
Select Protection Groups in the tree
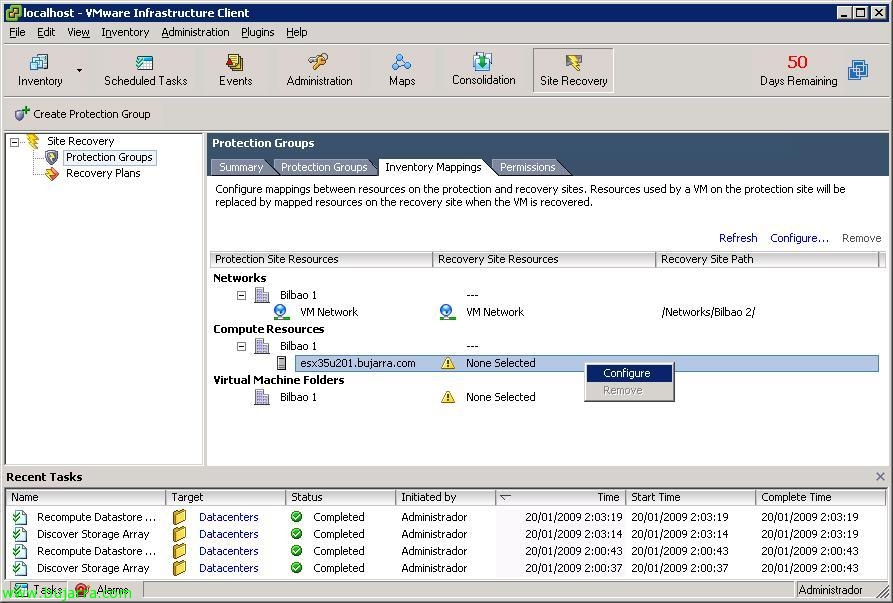[x=109, y=157]
